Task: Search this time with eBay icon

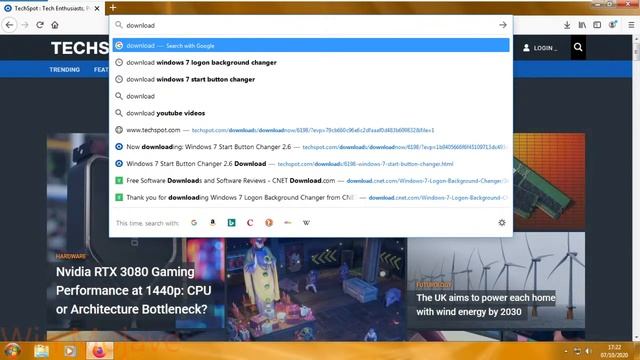Action: pos(287,222)
